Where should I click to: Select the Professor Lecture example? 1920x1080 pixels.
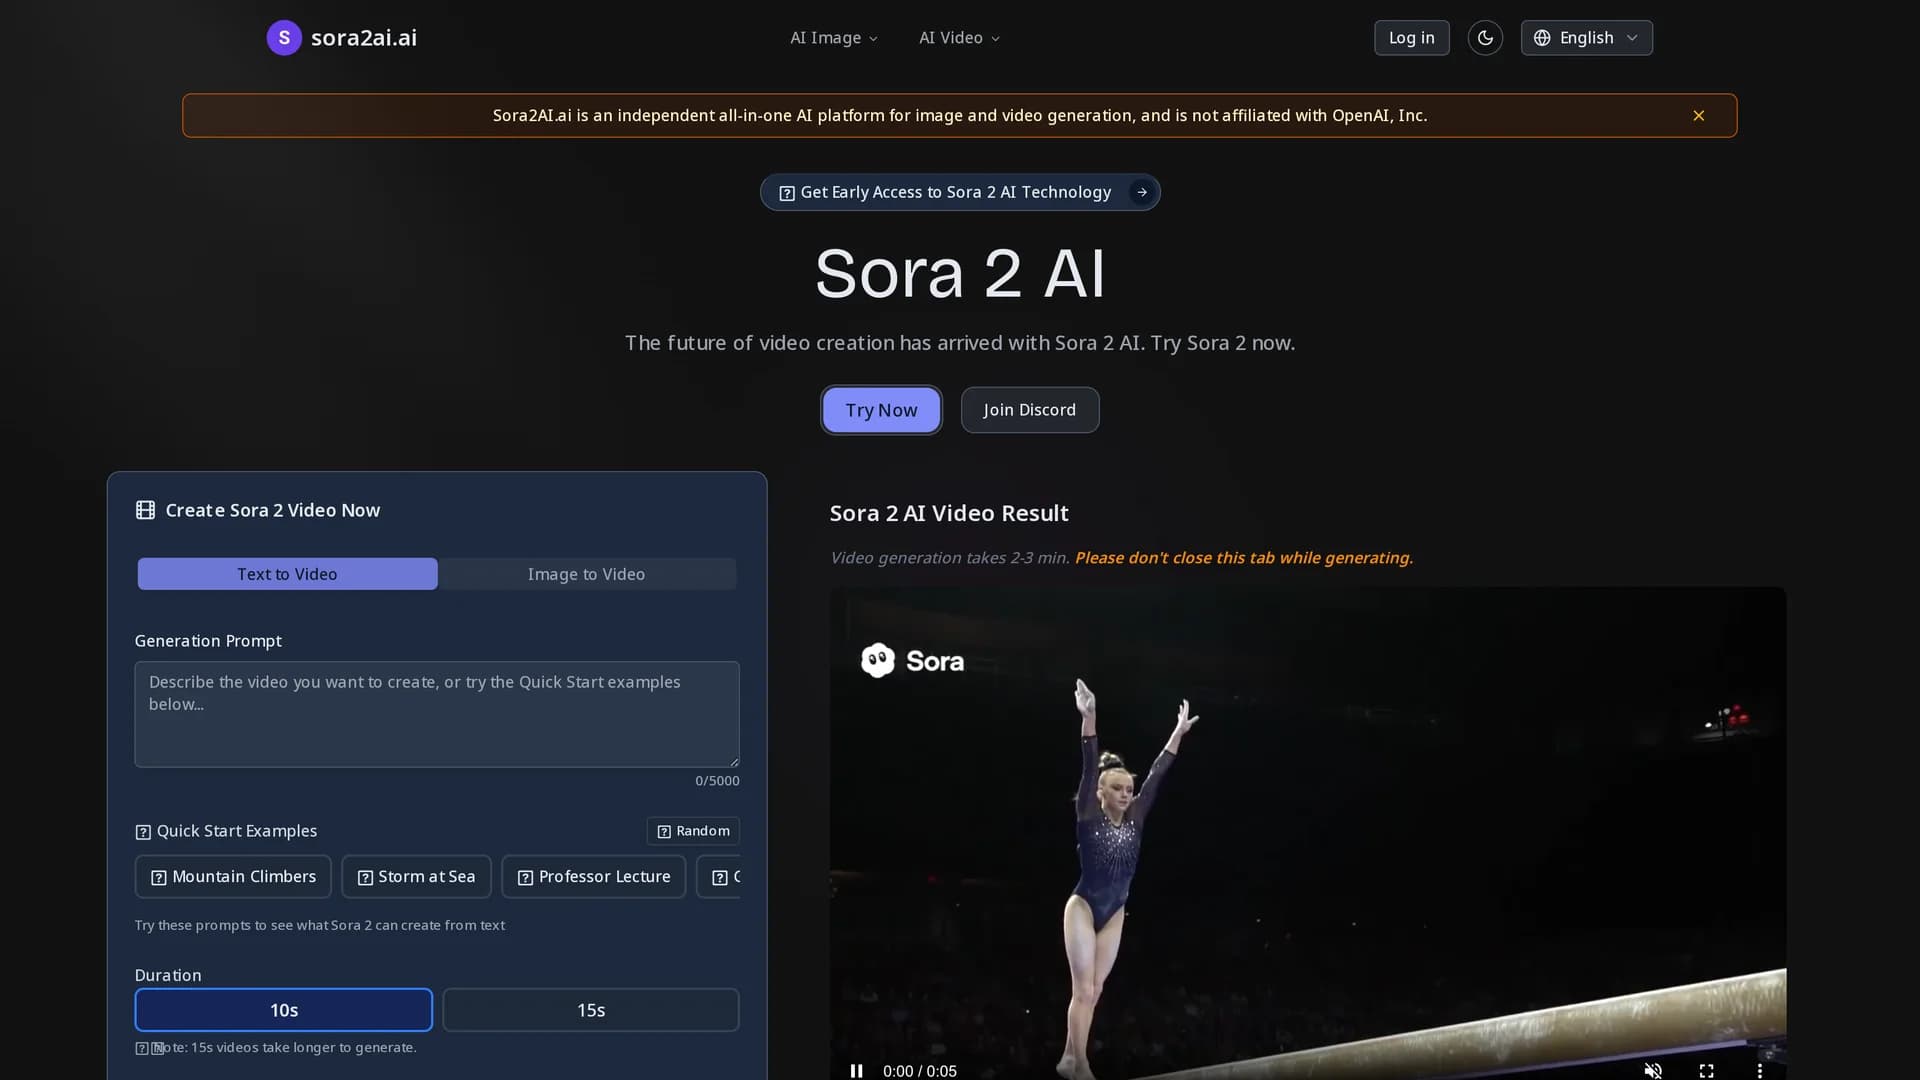(x=594, y=877)
